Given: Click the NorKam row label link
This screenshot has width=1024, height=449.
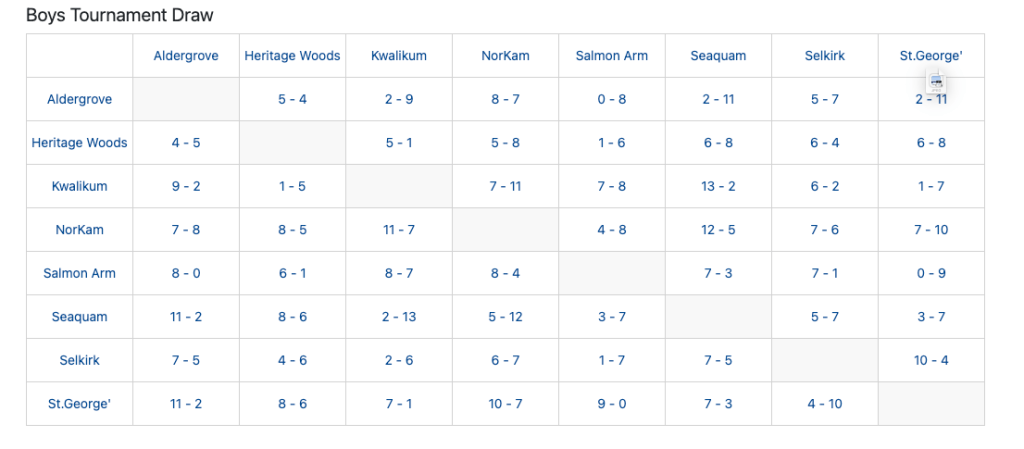Looking at the screenshot, I should click(80, 230).
